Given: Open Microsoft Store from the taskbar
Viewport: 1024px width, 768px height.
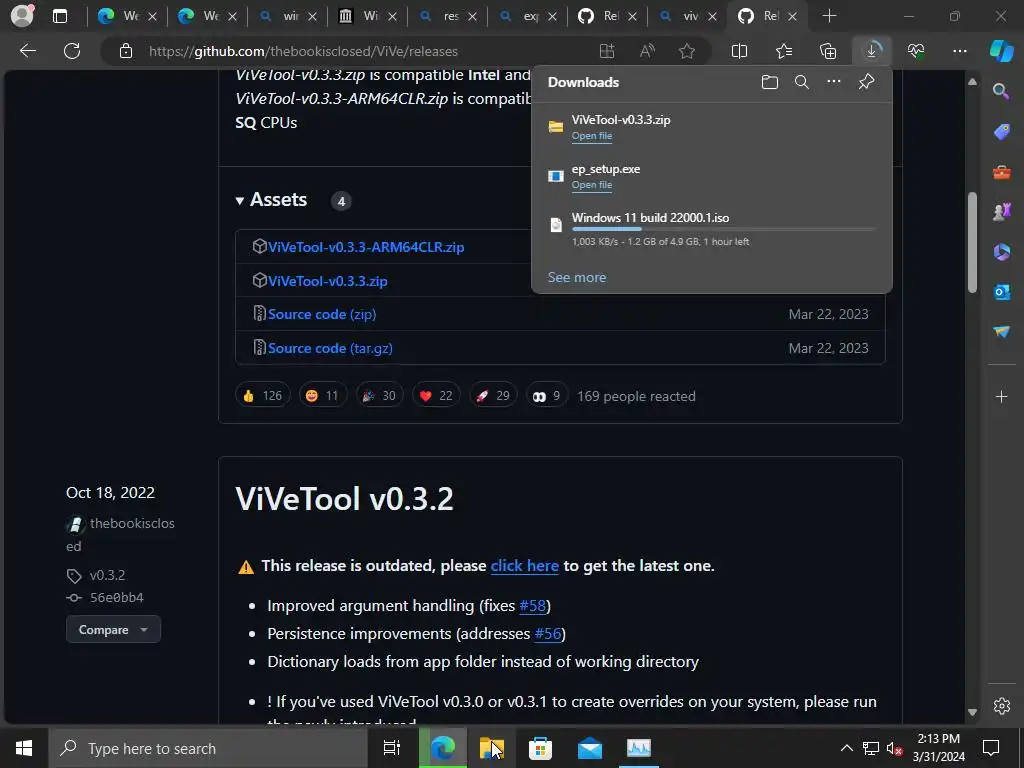Looking at the screenshot, I should coord(540,748).
